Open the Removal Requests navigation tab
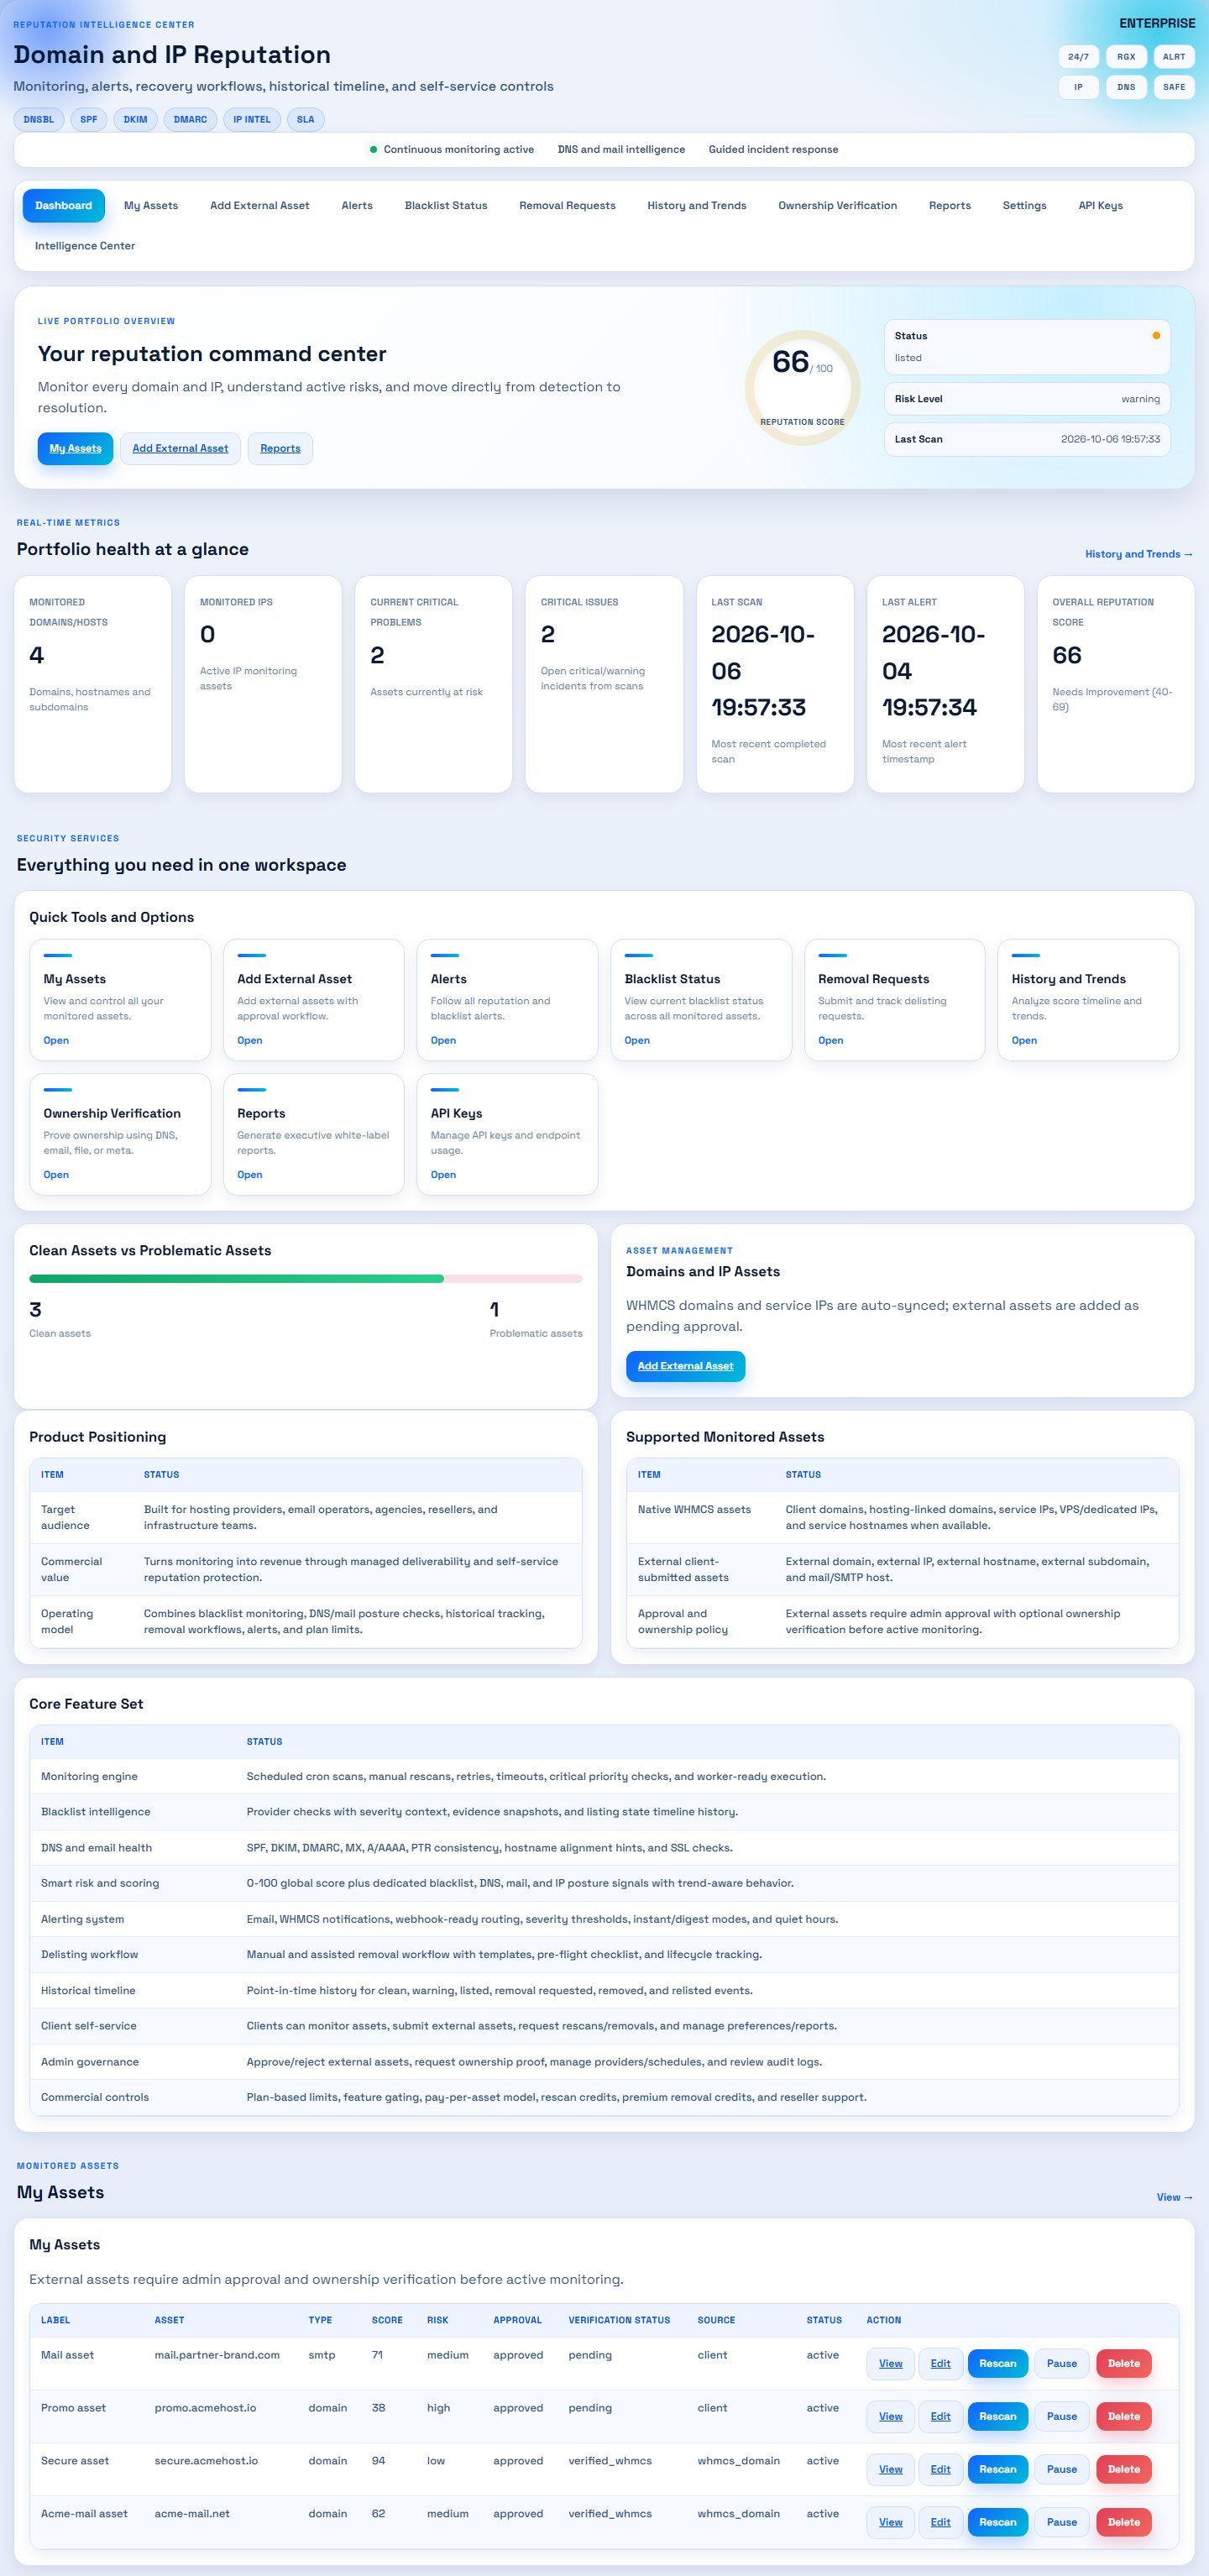 [x=567, y=206]
